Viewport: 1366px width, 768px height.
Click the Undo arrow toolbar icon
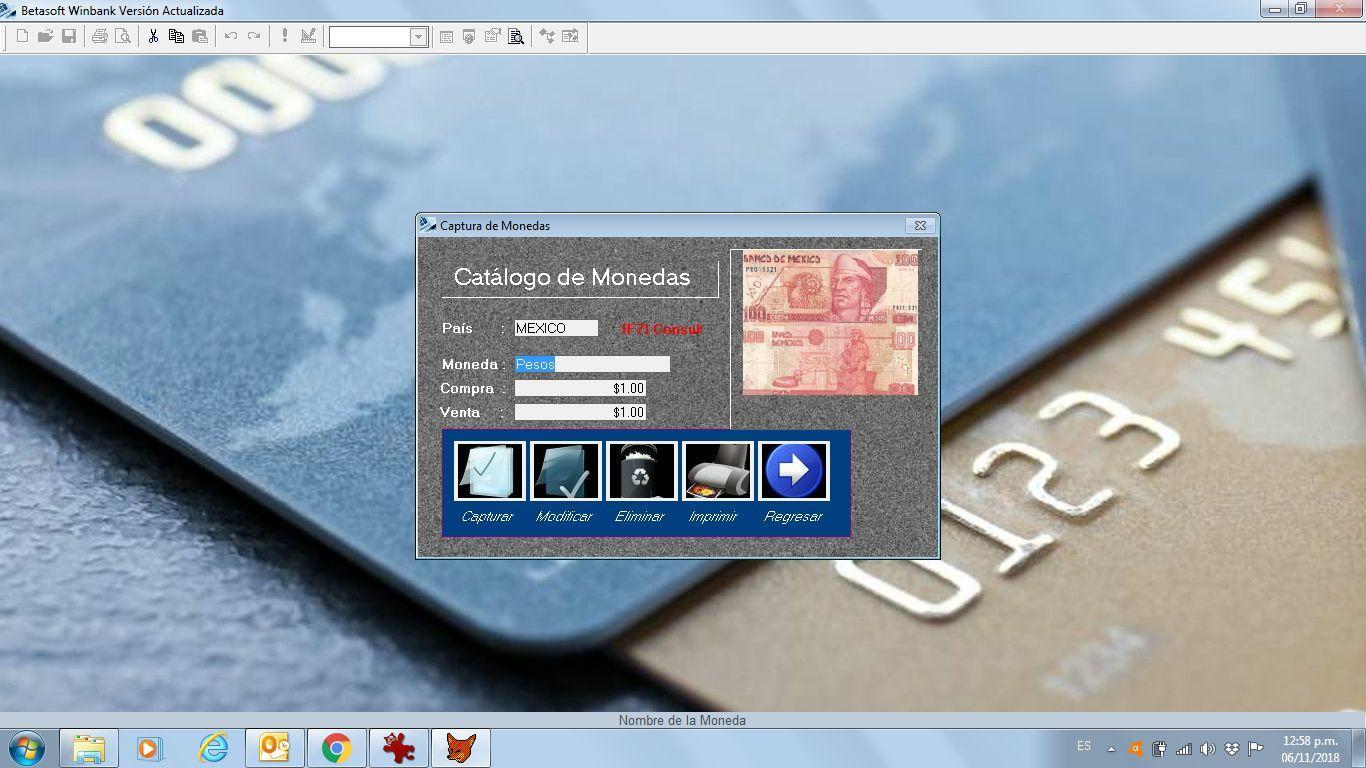pyautogui.click(x=231, y=36)
